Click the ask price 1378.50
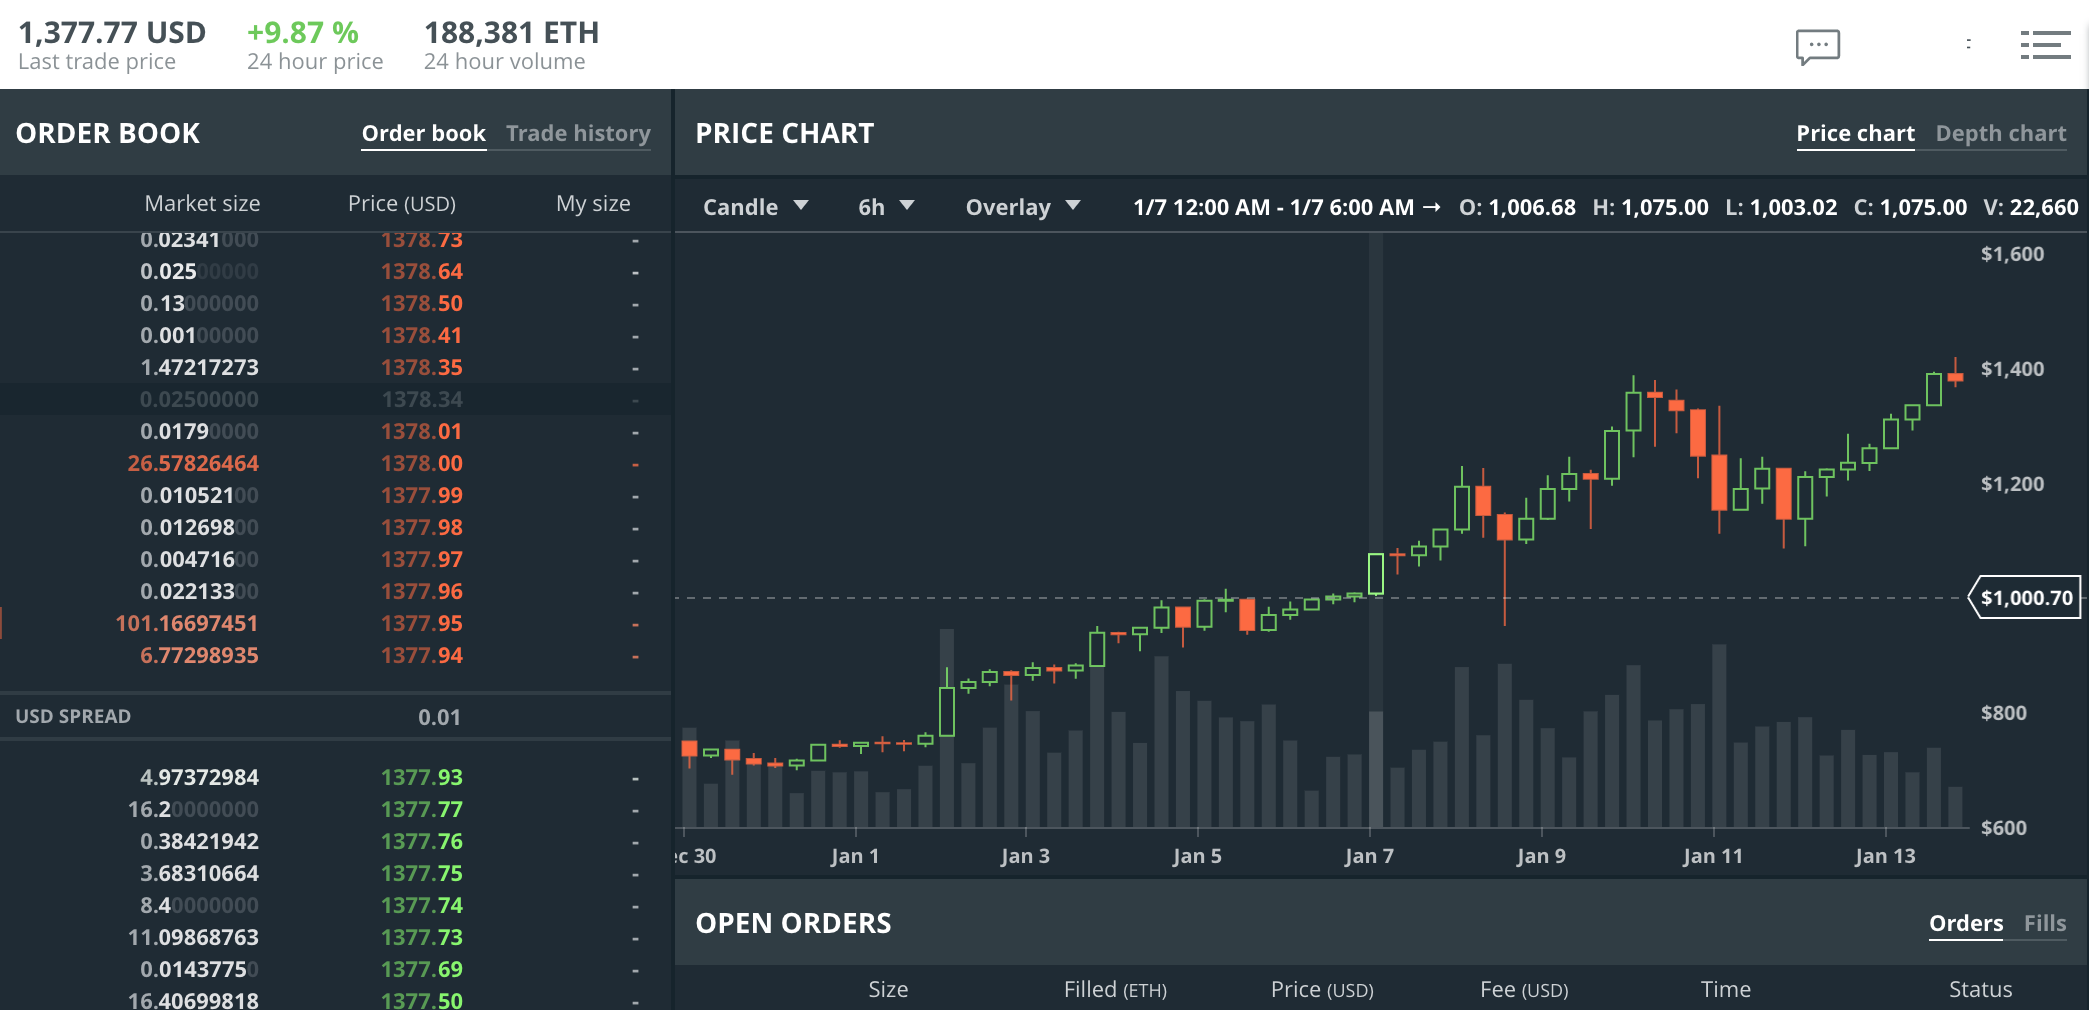2089x1010 pixels. 422,303
